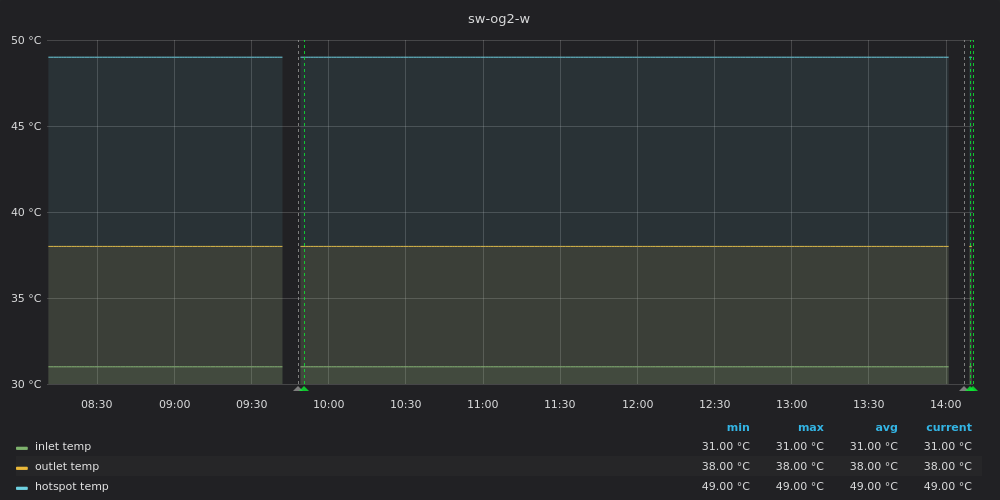Toggle the outlet temp series in legend
The height and width of the screenshot is (500, 1000).
[x=66, y=467]
